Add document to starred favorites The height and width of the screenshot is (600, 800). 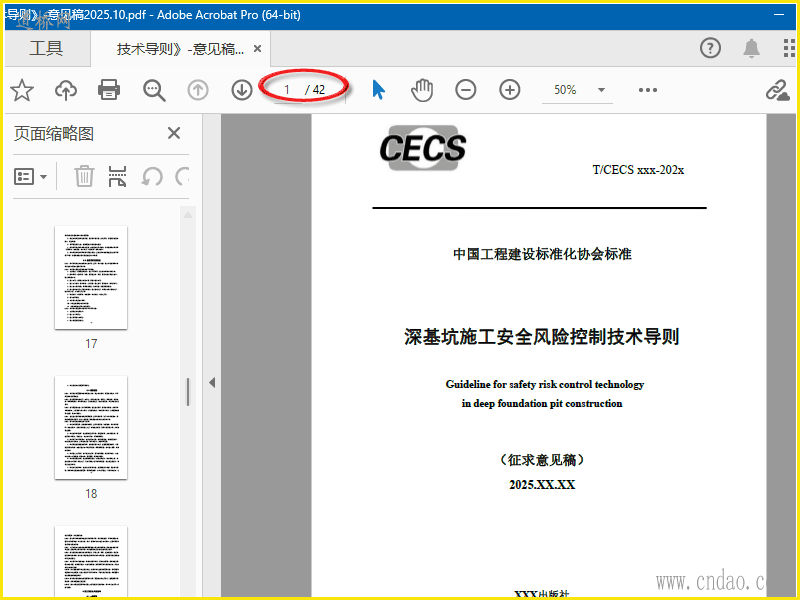(x=22, y=90)
